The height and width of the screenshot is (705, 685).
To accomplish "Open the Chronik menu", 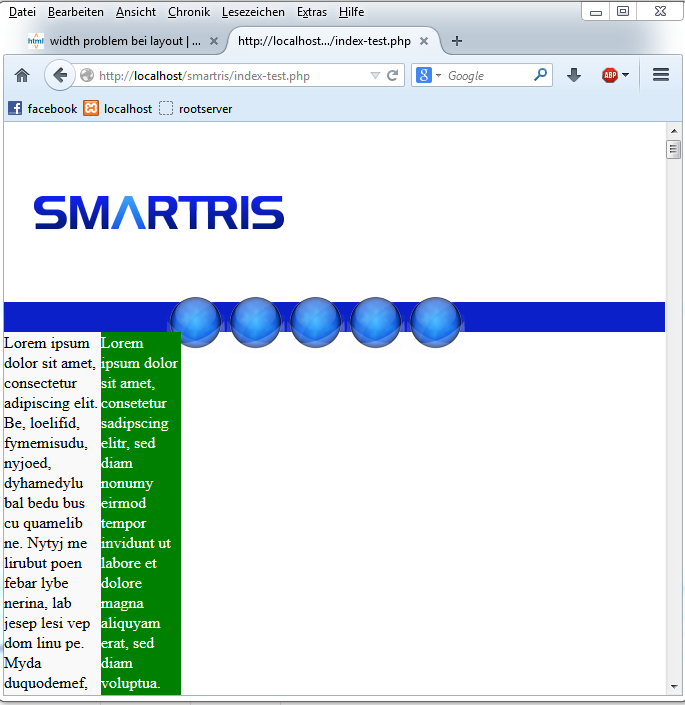I will [x=189, y=12].
